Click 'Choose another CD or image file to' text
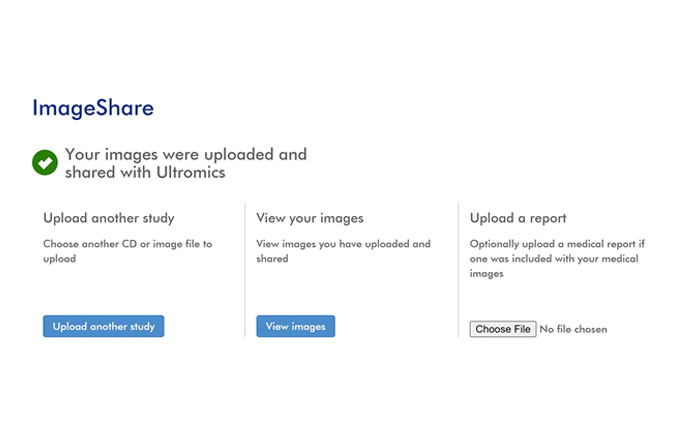675x442 pixels. (128, 244)
